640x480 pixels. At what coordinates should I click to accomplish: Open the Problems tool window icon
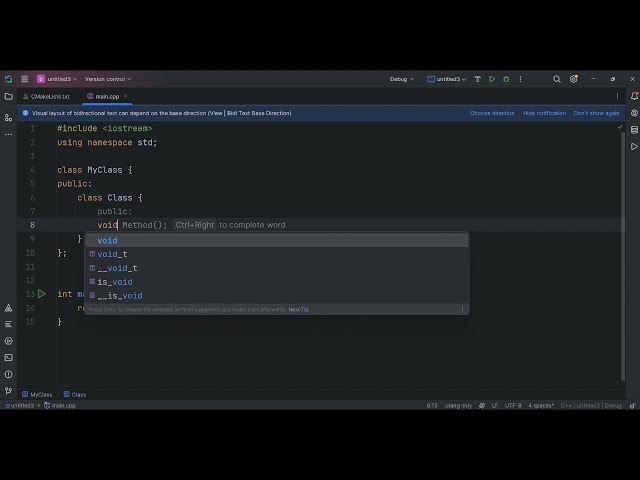pos(8,375)
